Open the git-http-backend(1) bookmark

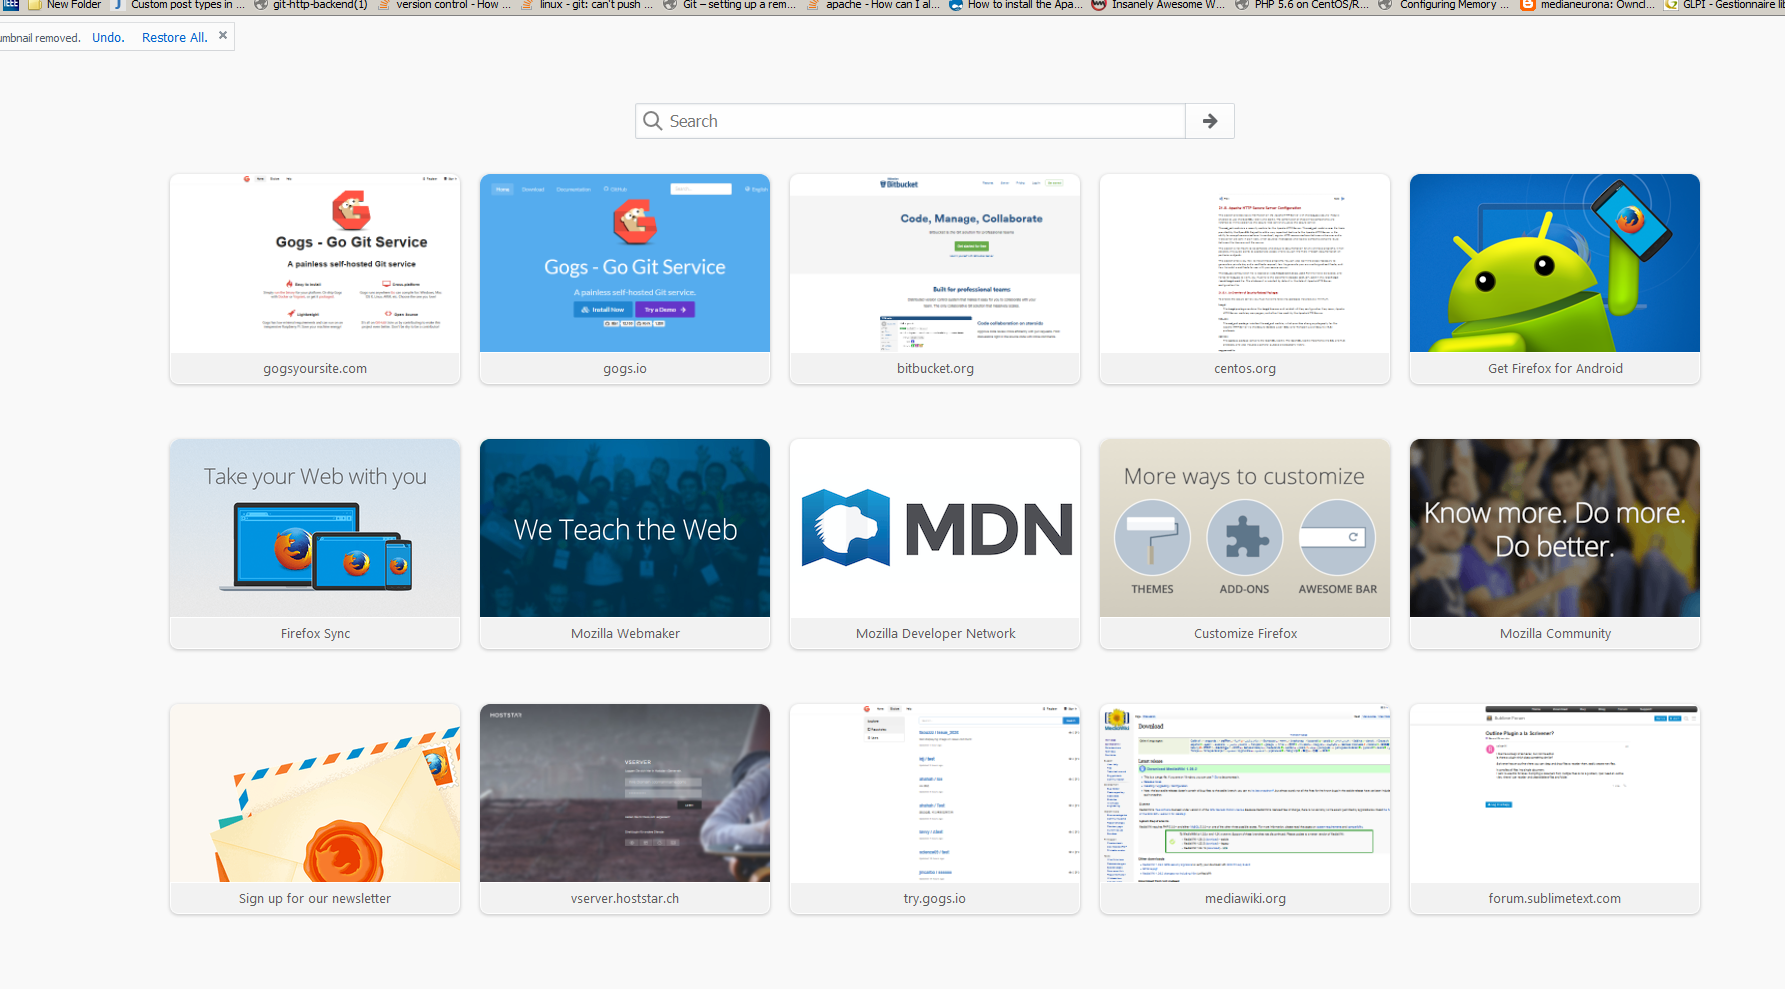point(311,5)
